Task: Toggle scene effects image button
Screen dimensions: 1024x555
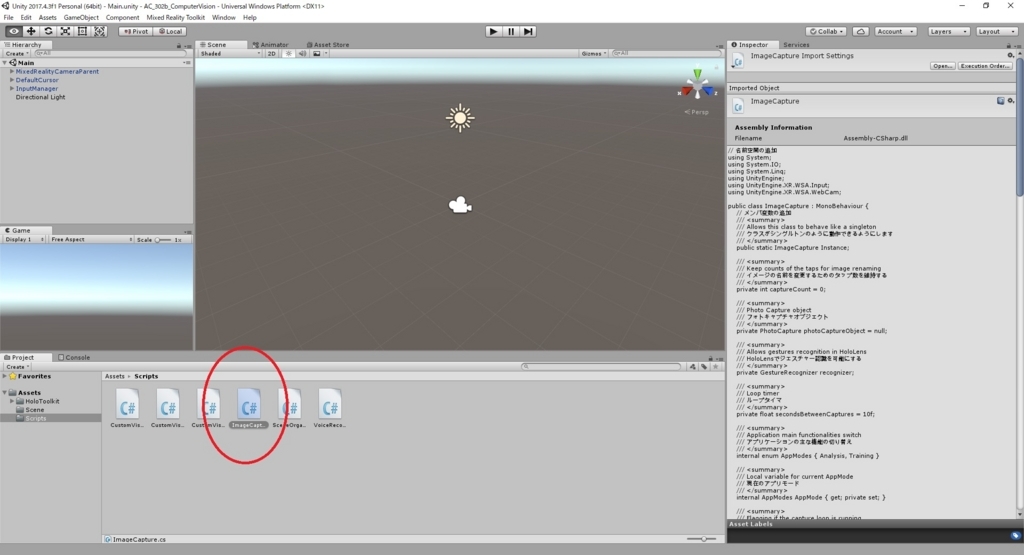Action: pos(317,54)
